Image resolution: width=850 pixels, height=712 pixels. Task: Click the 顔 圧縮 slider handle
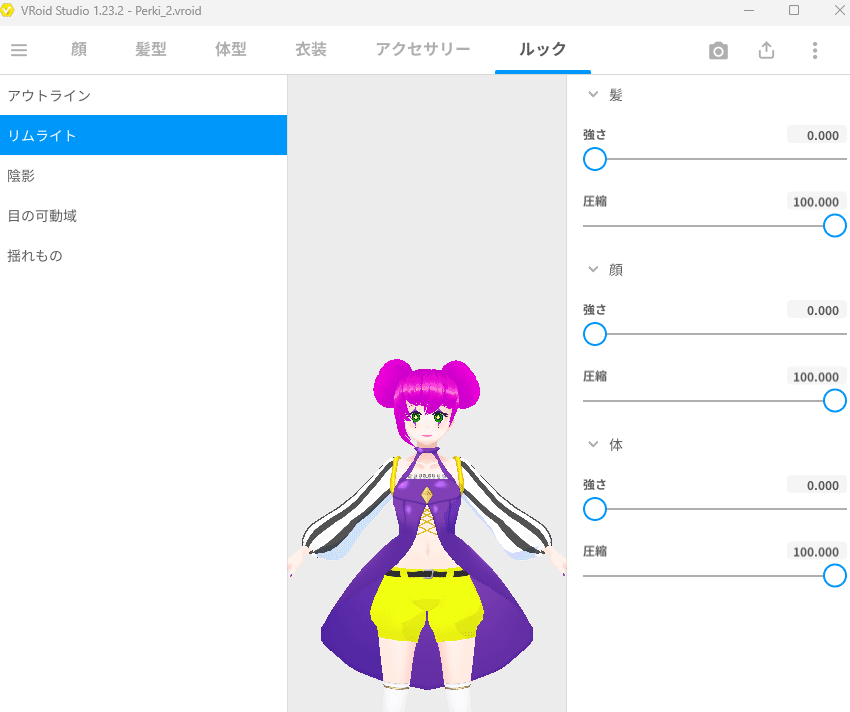click(834, 401)
